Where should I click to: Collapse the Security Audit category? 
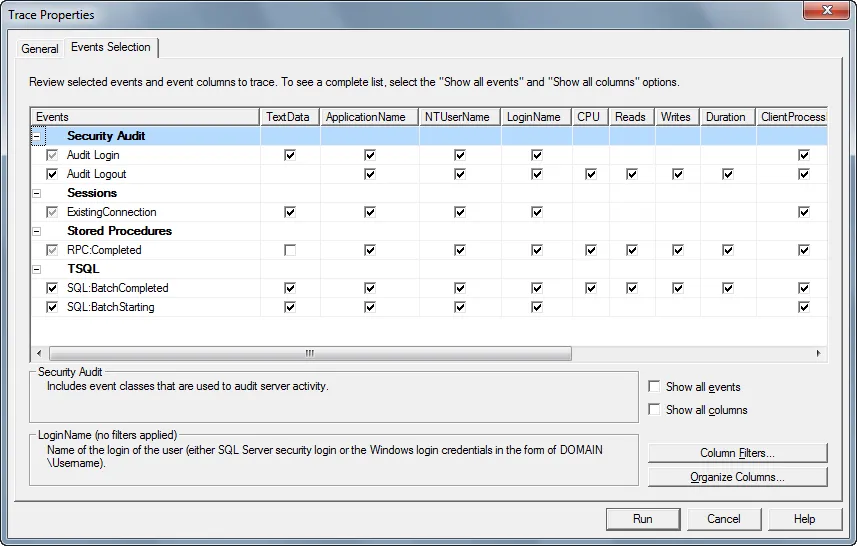point(37,136)
